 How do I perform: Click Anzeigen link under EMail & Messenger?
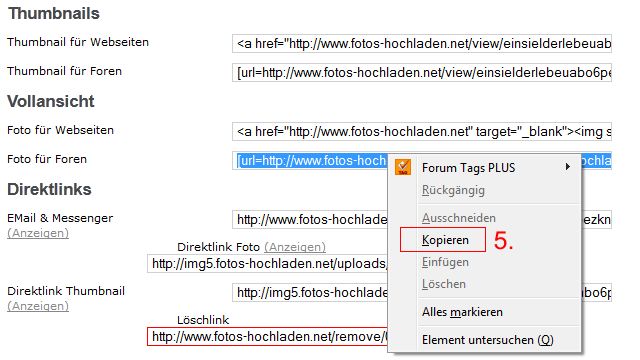(38, 233)
